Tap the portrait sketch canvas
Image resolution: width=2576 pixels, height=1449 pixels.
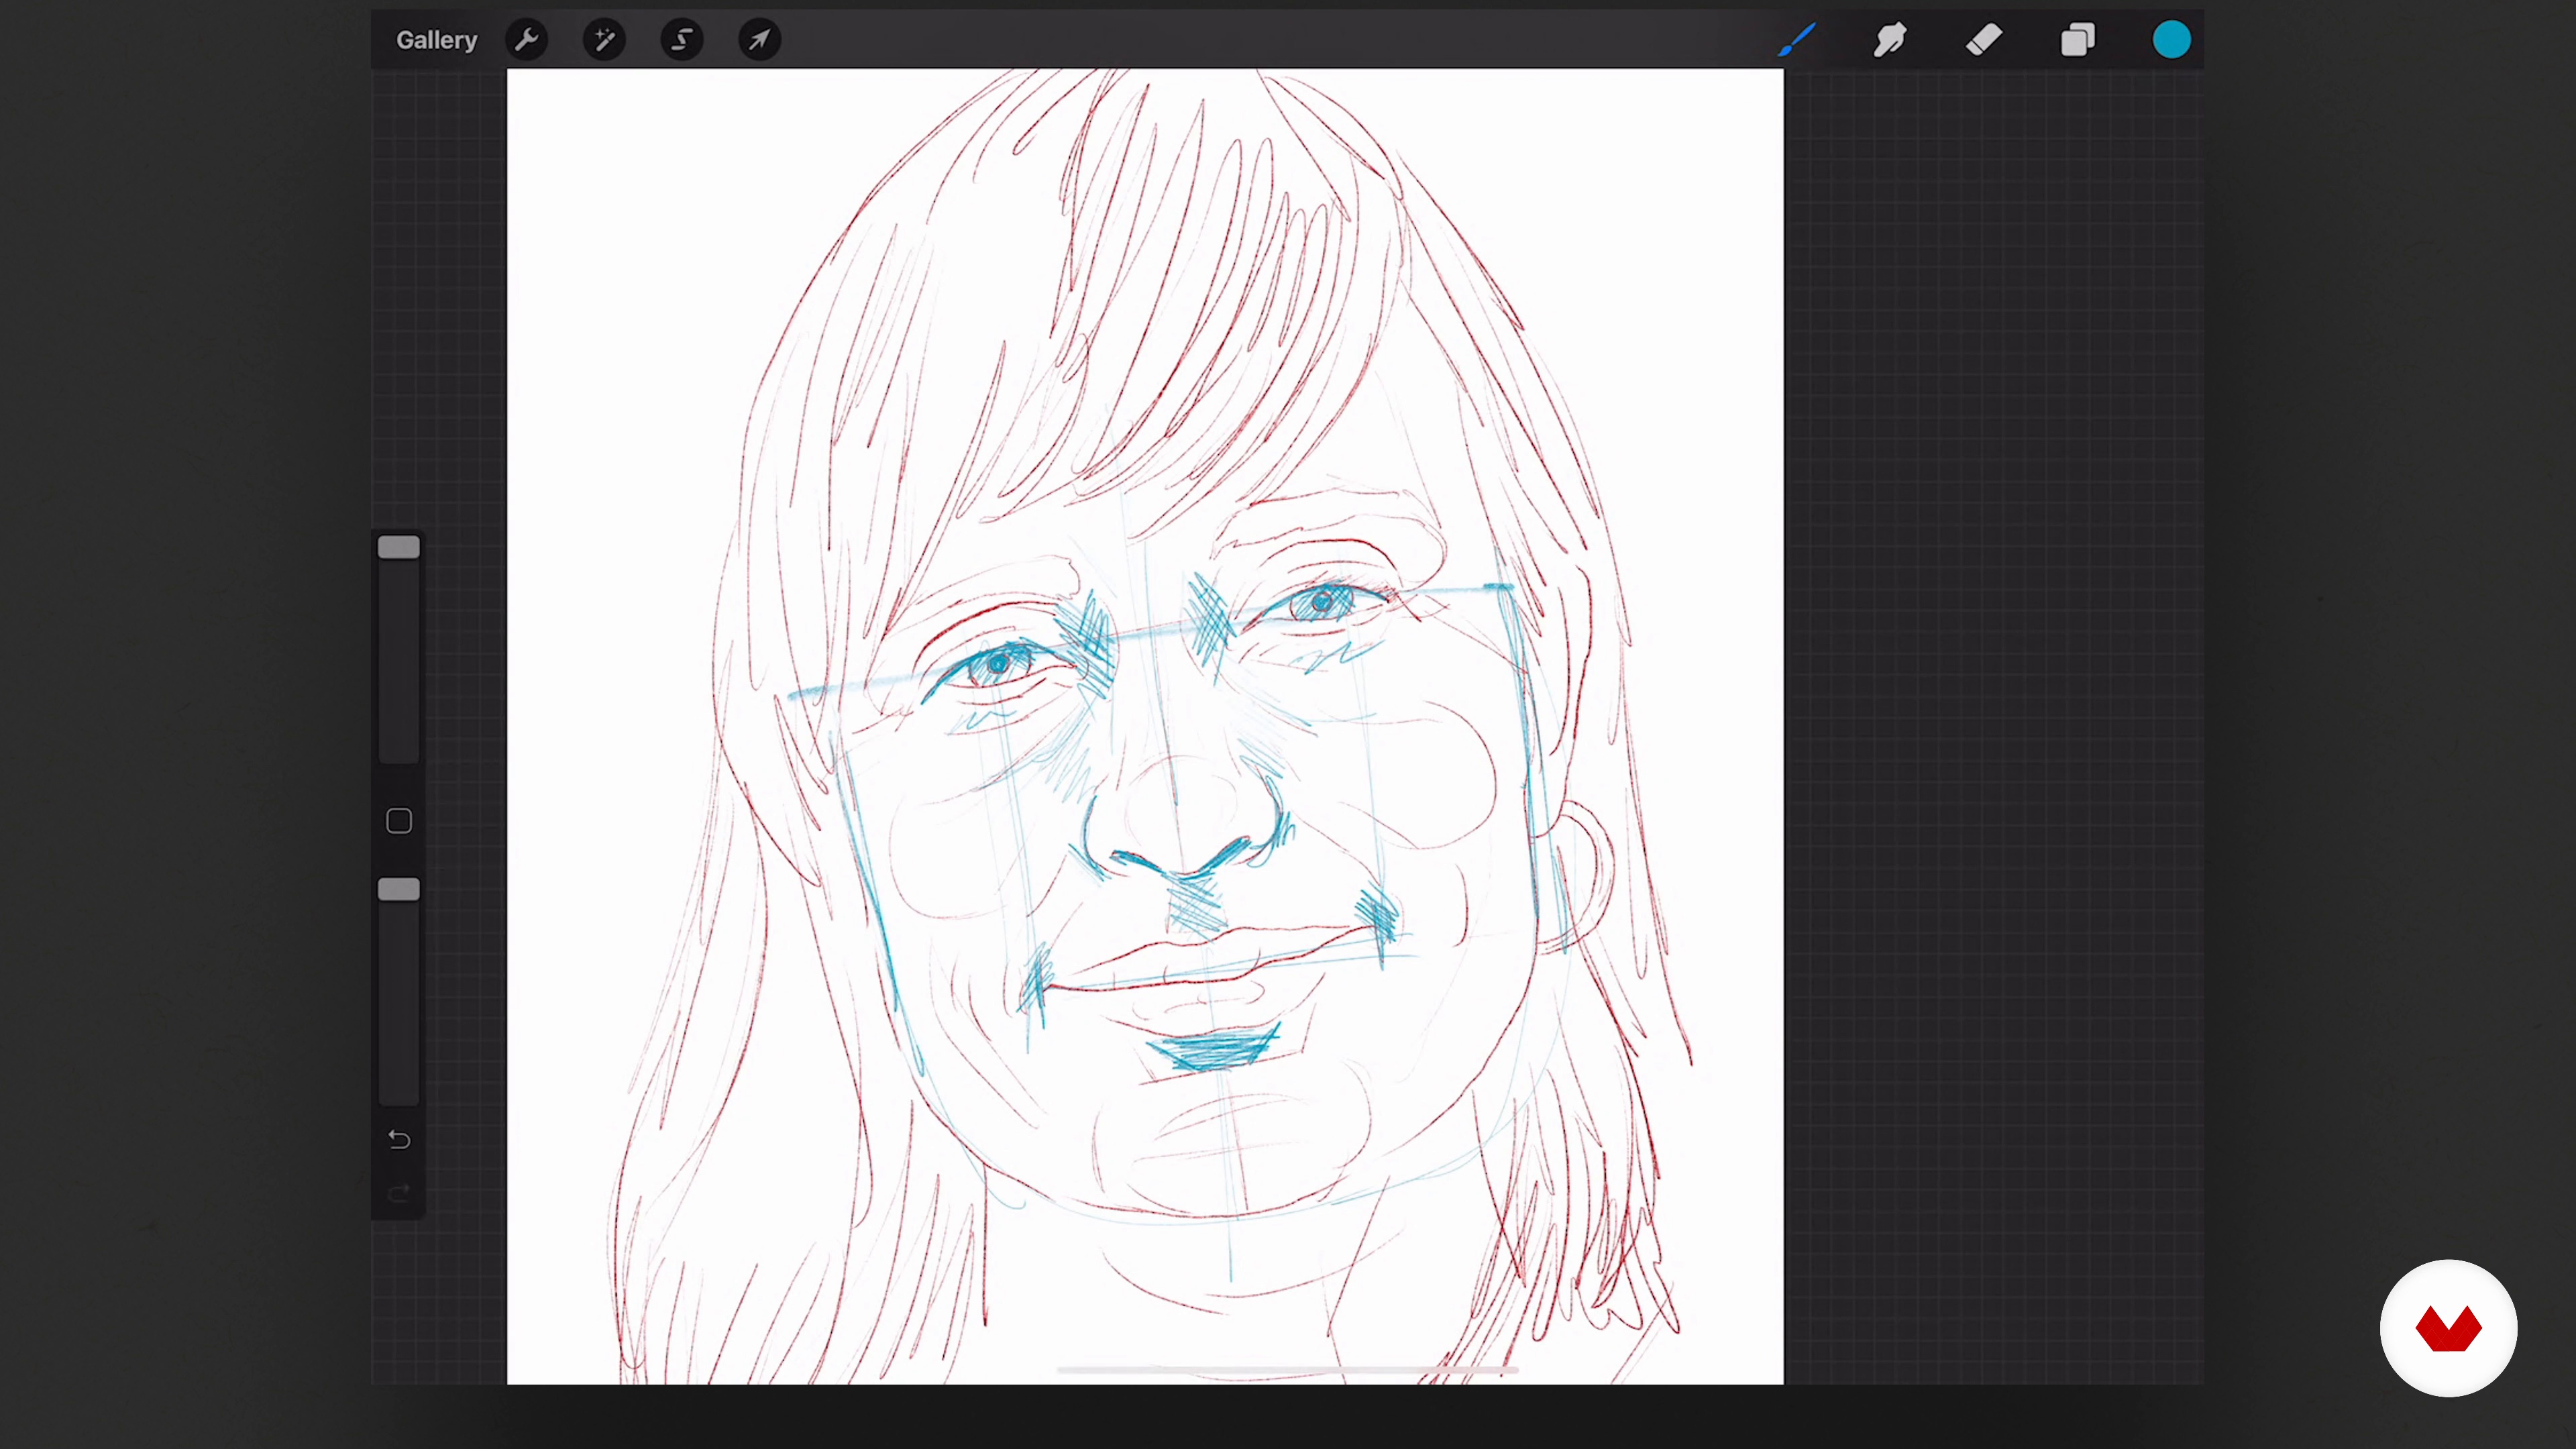click(x=1145, y=726)
